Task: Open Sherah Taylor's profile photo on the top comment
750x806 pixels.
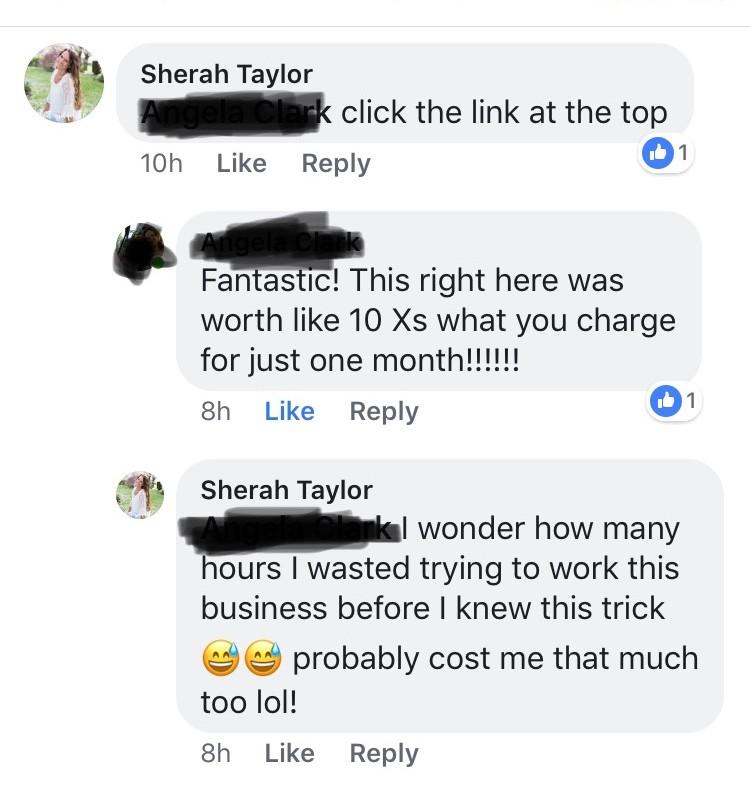Action: (x=64, y=83)
